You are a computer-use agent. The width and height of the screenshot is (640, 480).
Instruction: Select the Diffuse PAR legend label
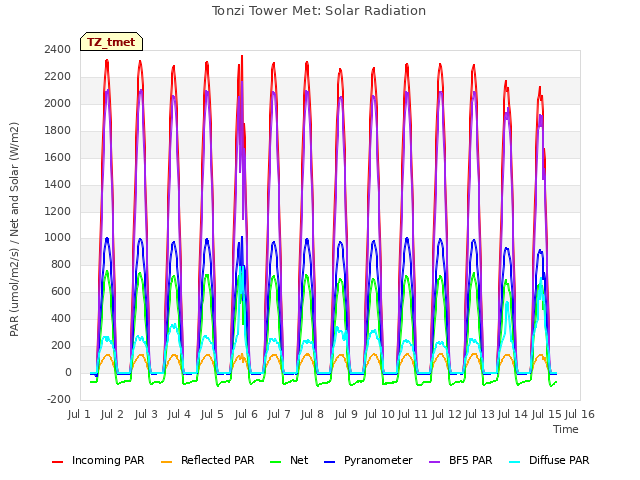[559, 460]
